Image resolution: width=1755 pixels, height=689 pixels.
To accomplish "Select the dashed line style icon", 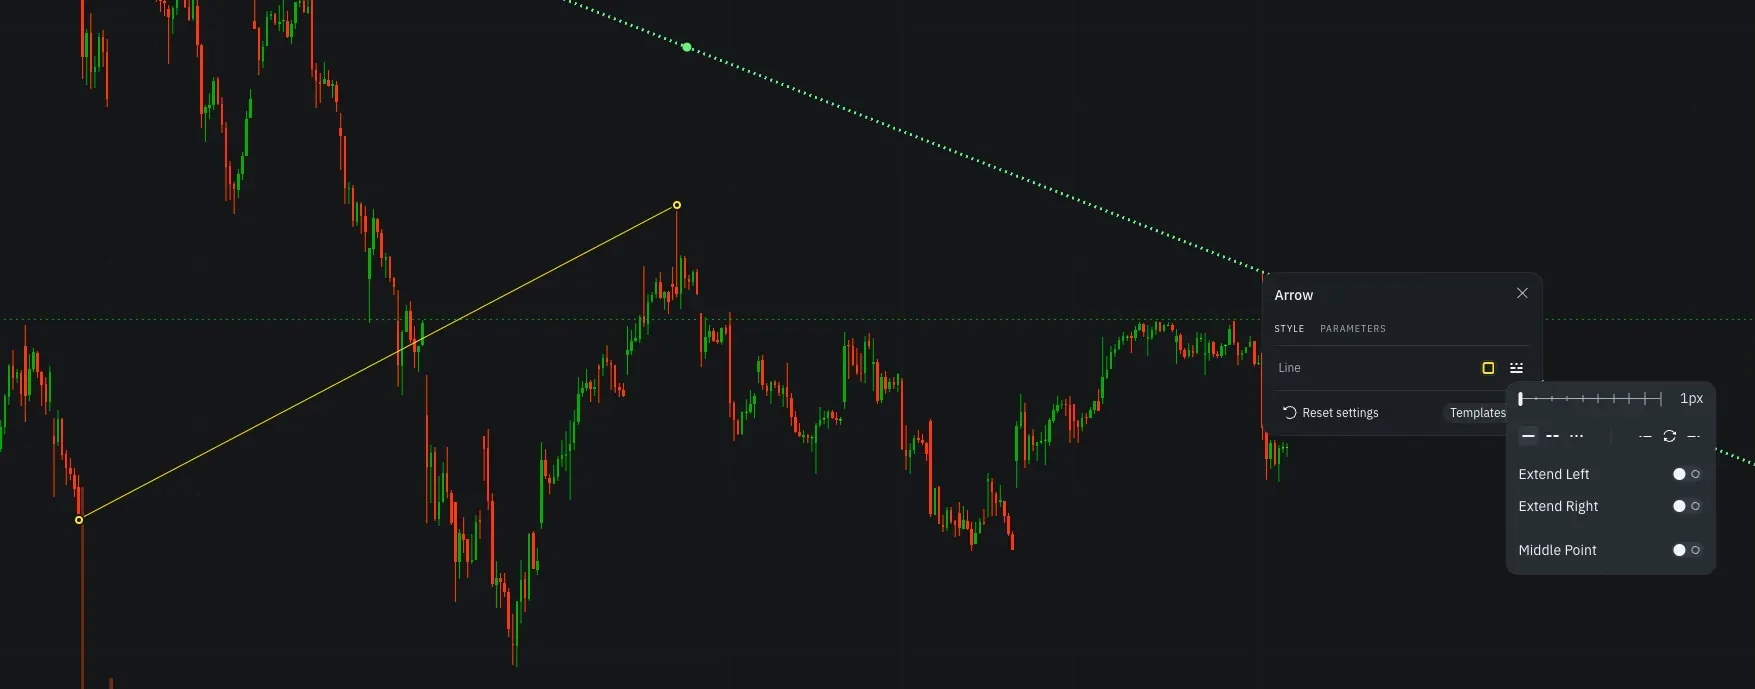I will pos(1552,436).
